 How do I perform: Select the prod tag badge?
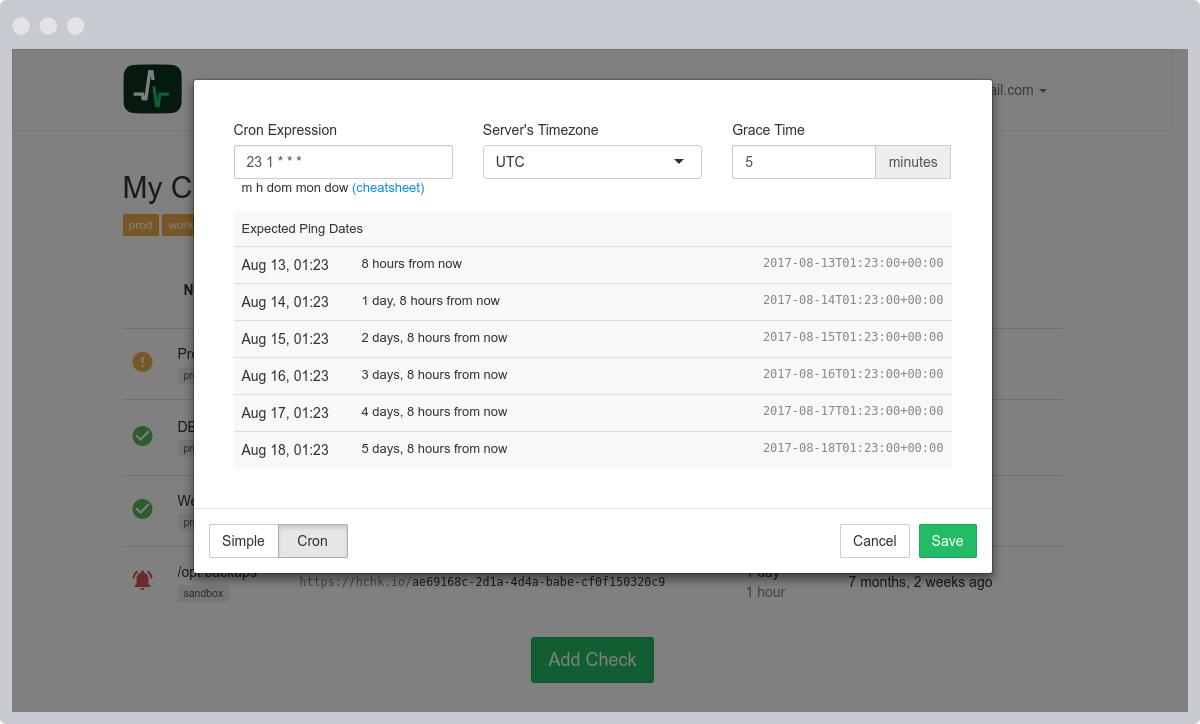tap(140, 224)
